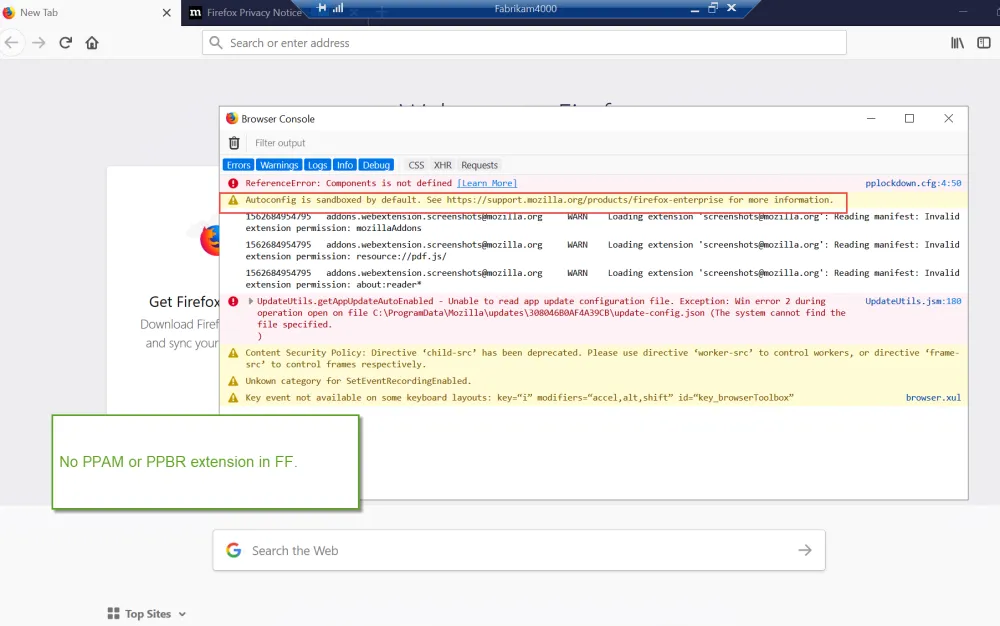Reload the page with the refresh icon
Image resolution: width=1000 pixels, height=626 pixels.
pos(66,43)
